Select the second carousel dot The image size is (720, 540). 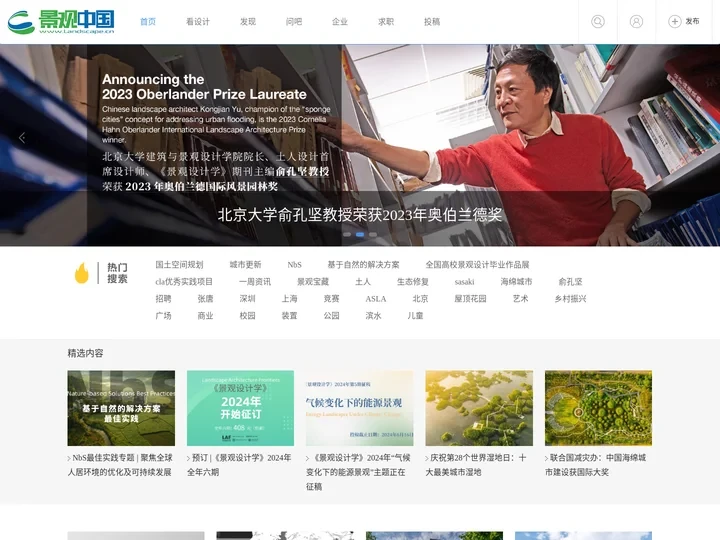pos(360,235)
